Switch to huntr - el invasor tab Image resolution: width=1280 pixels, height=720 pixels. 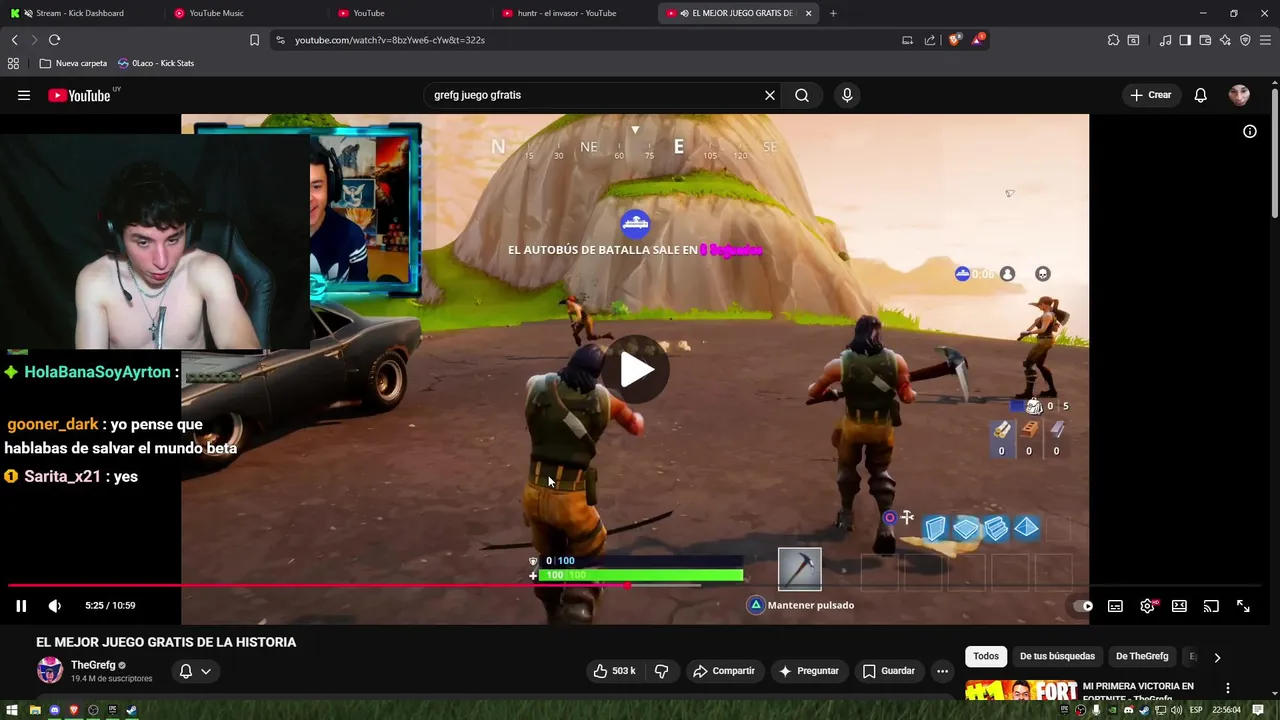coord(566,13)
